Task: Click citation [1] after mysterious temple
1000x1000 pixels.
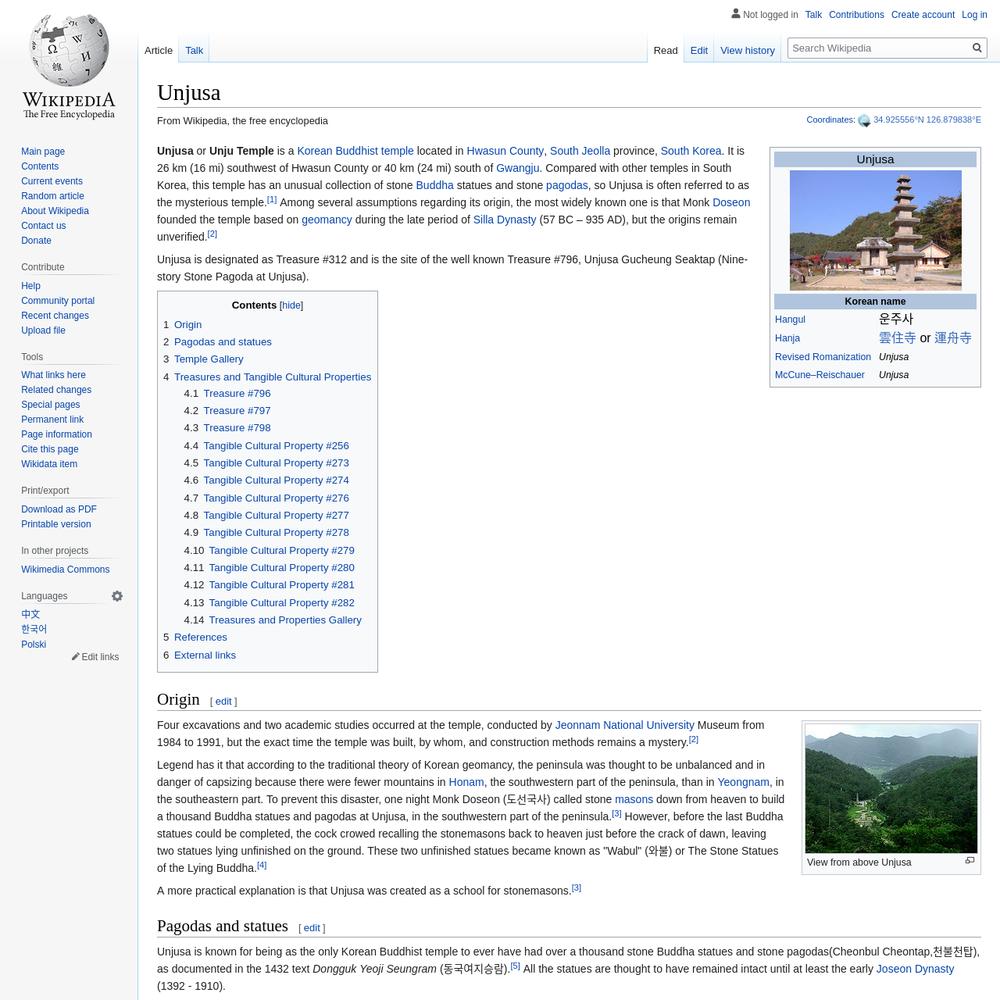Action: (272, 200)
